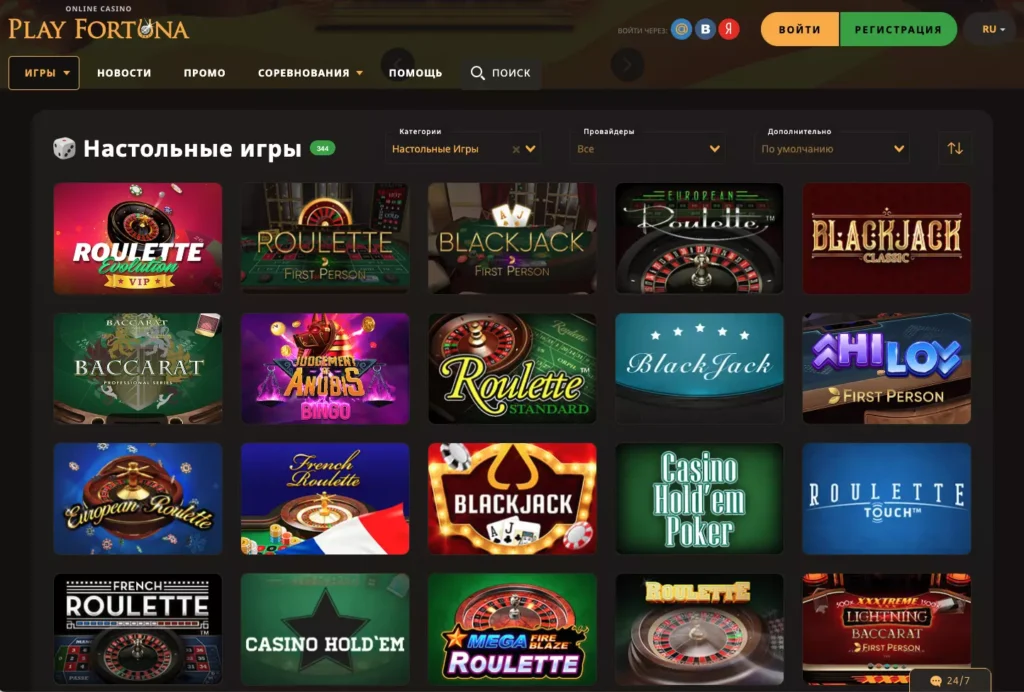Open the По умолчанию sorting dropdown
This screenshot has width=1024, height=692.
831,149
